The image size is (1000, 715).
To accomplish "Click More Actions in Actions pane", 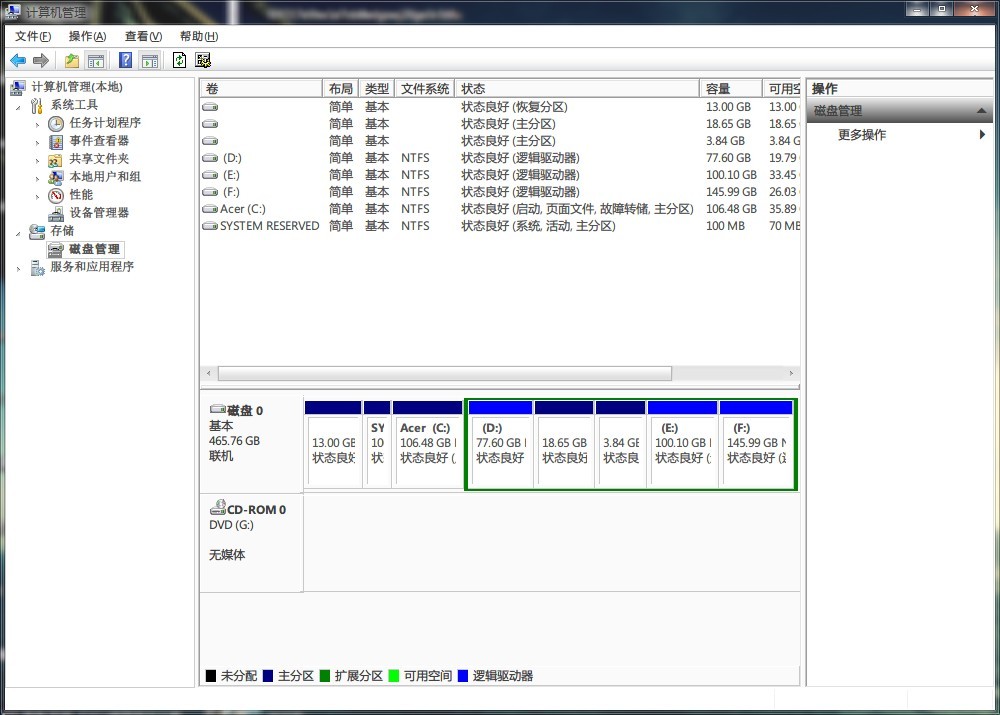I will click(862, 135).
